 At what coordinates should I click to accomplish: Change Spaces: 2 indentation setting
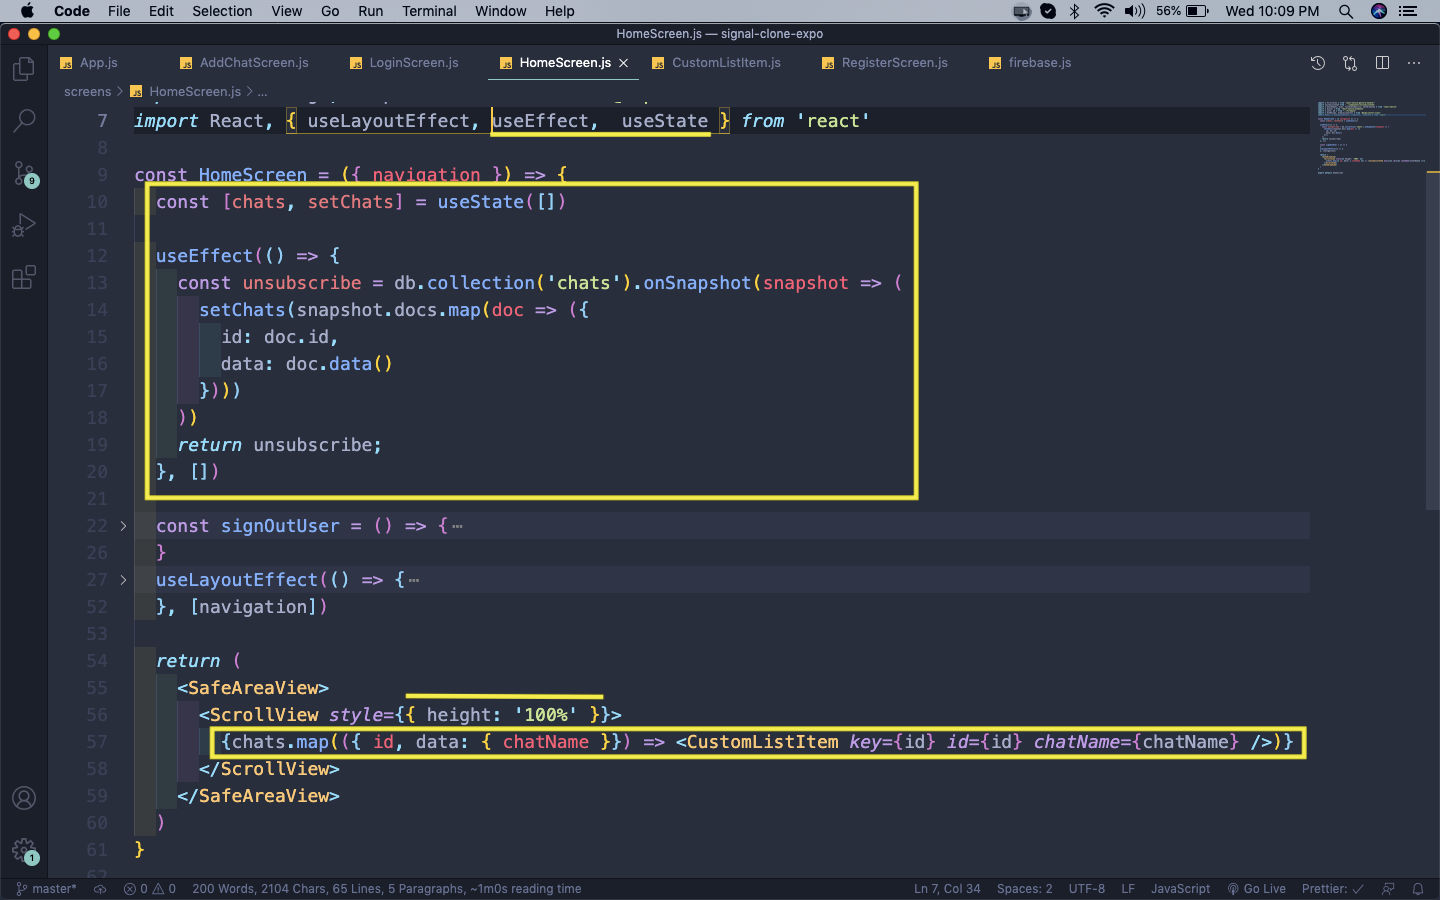click(1024, 889)
